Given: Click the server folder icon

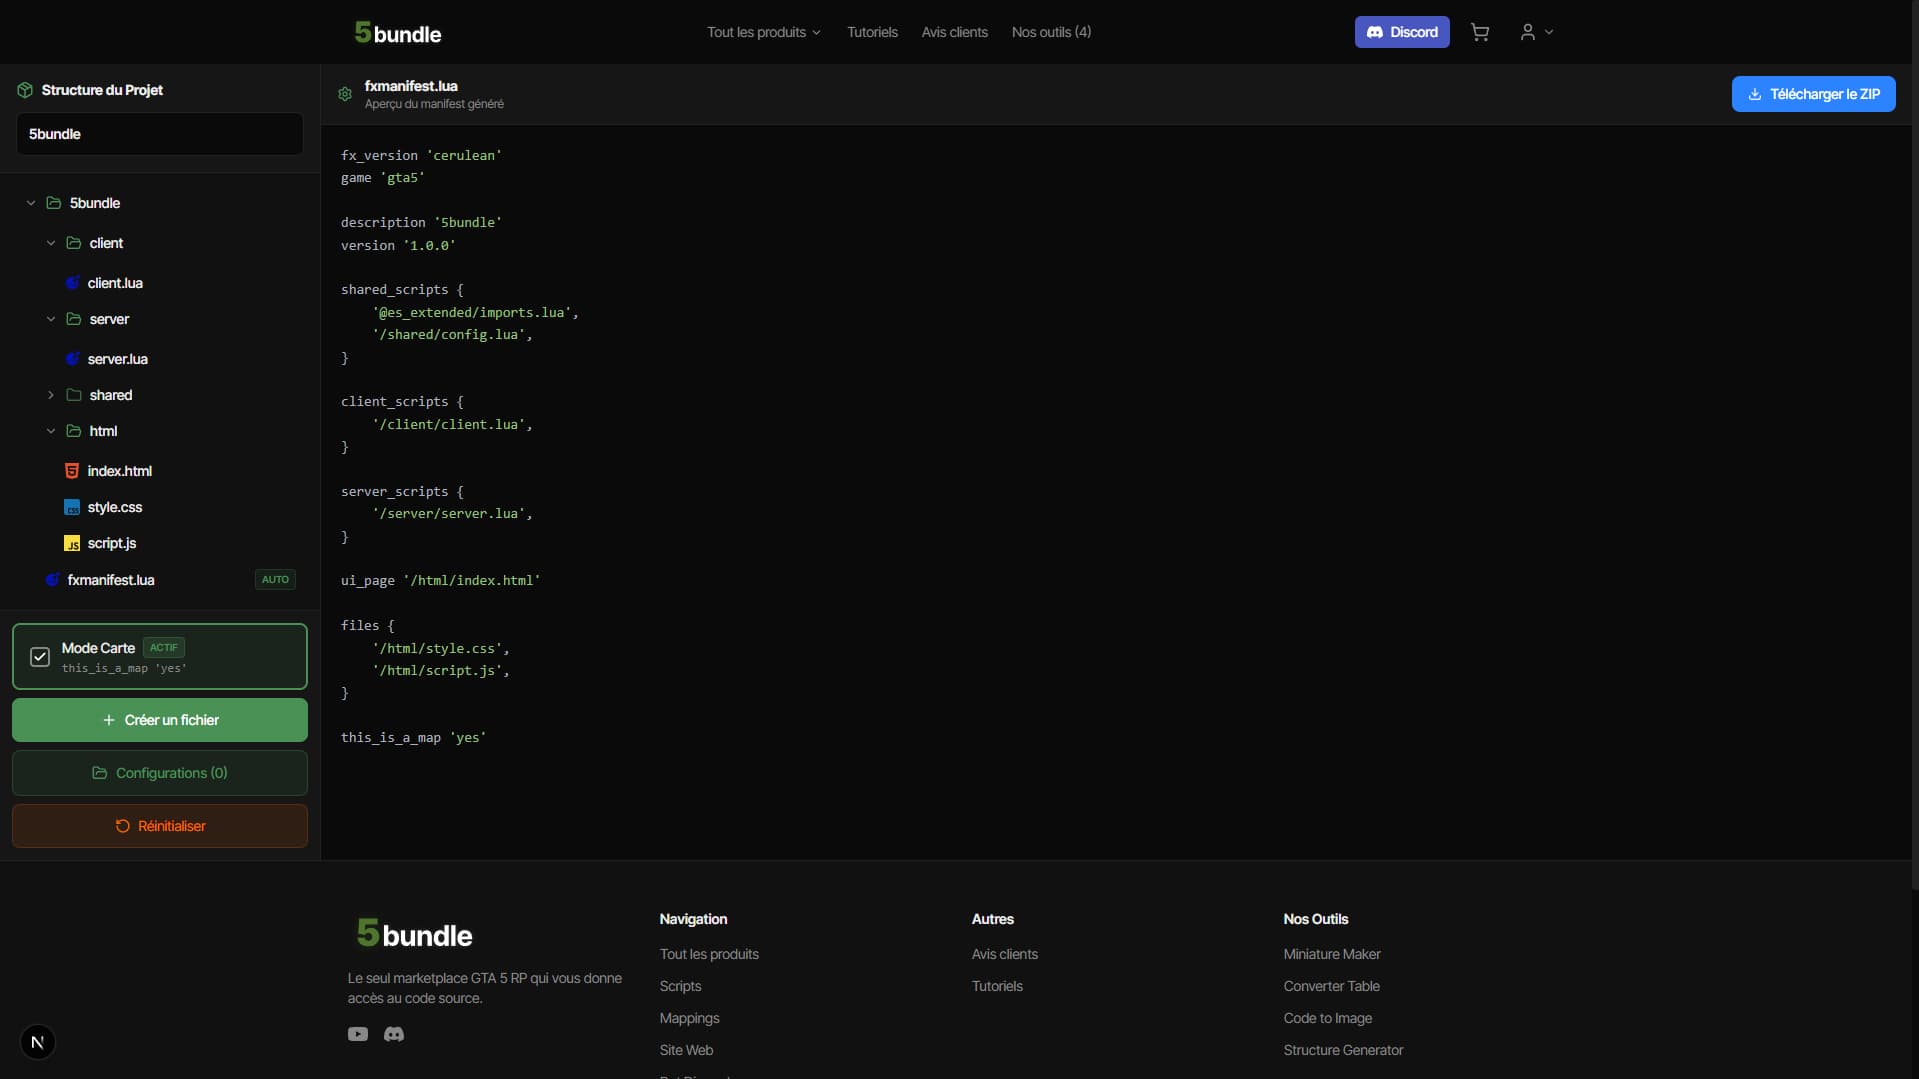Looking at the screenshot, I should click(74, 319).
